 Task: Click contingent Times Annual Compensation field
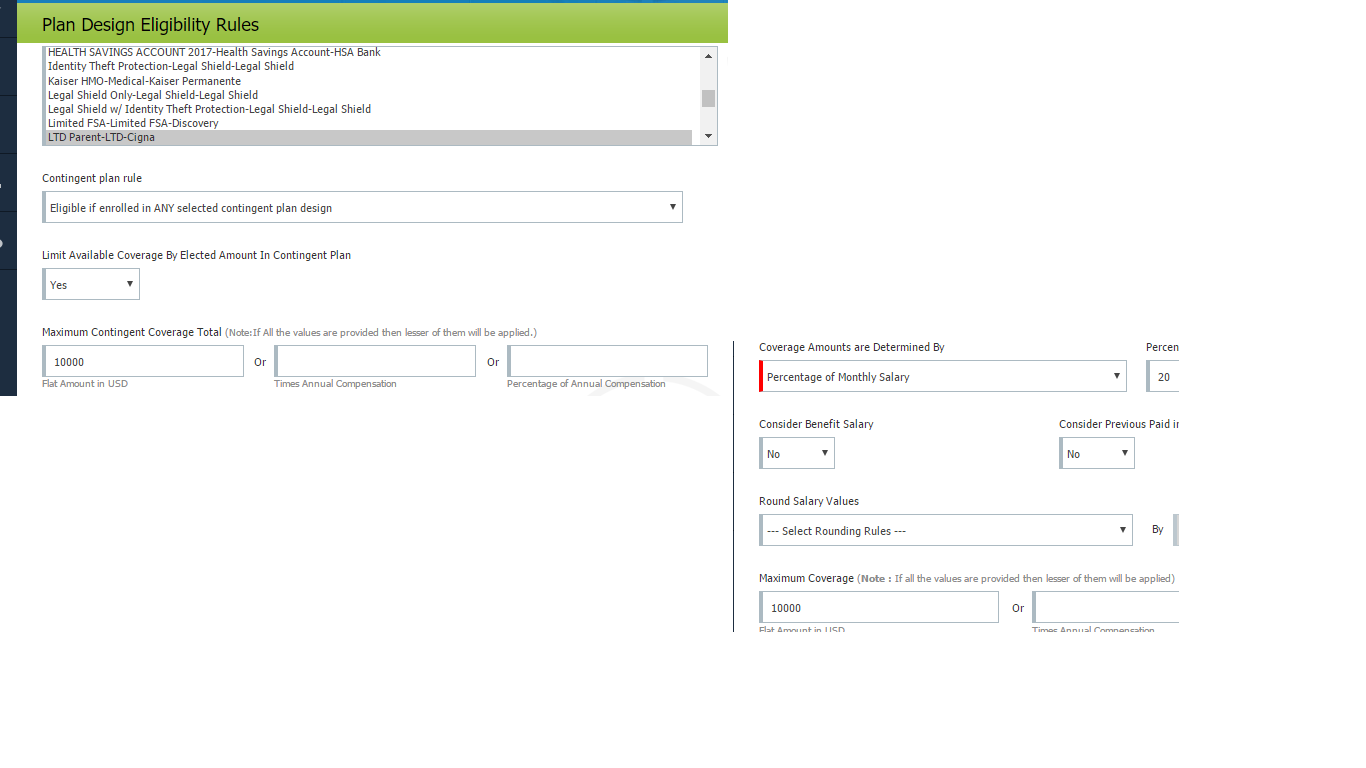[376, 362]
